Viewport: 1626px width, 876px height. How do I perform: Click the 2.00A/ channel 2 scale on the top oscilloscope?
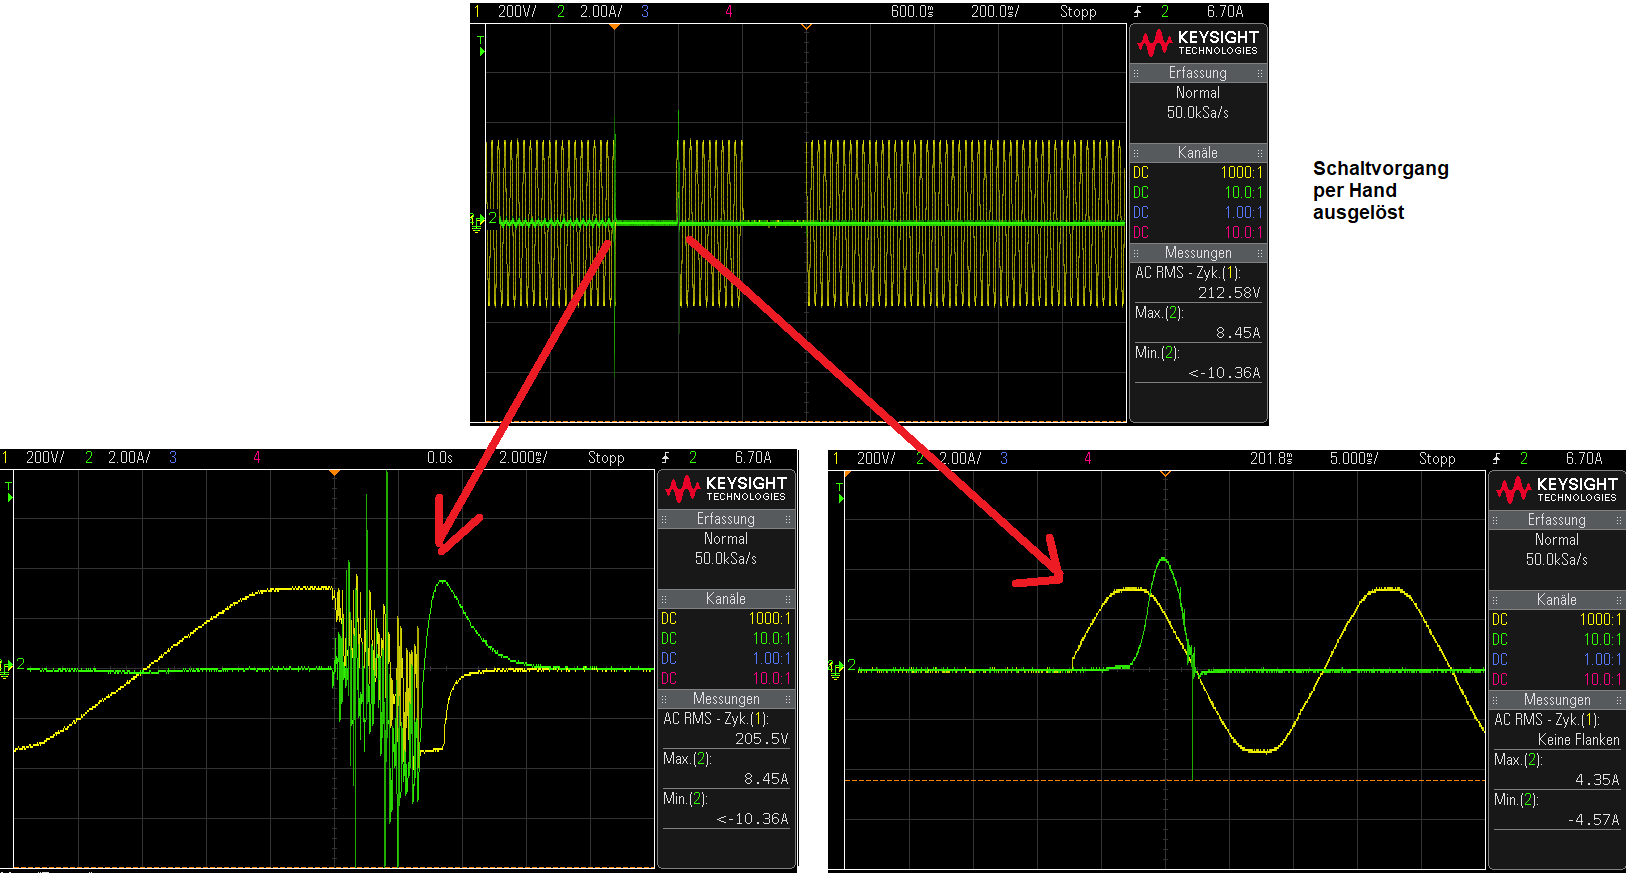[601, 12]
